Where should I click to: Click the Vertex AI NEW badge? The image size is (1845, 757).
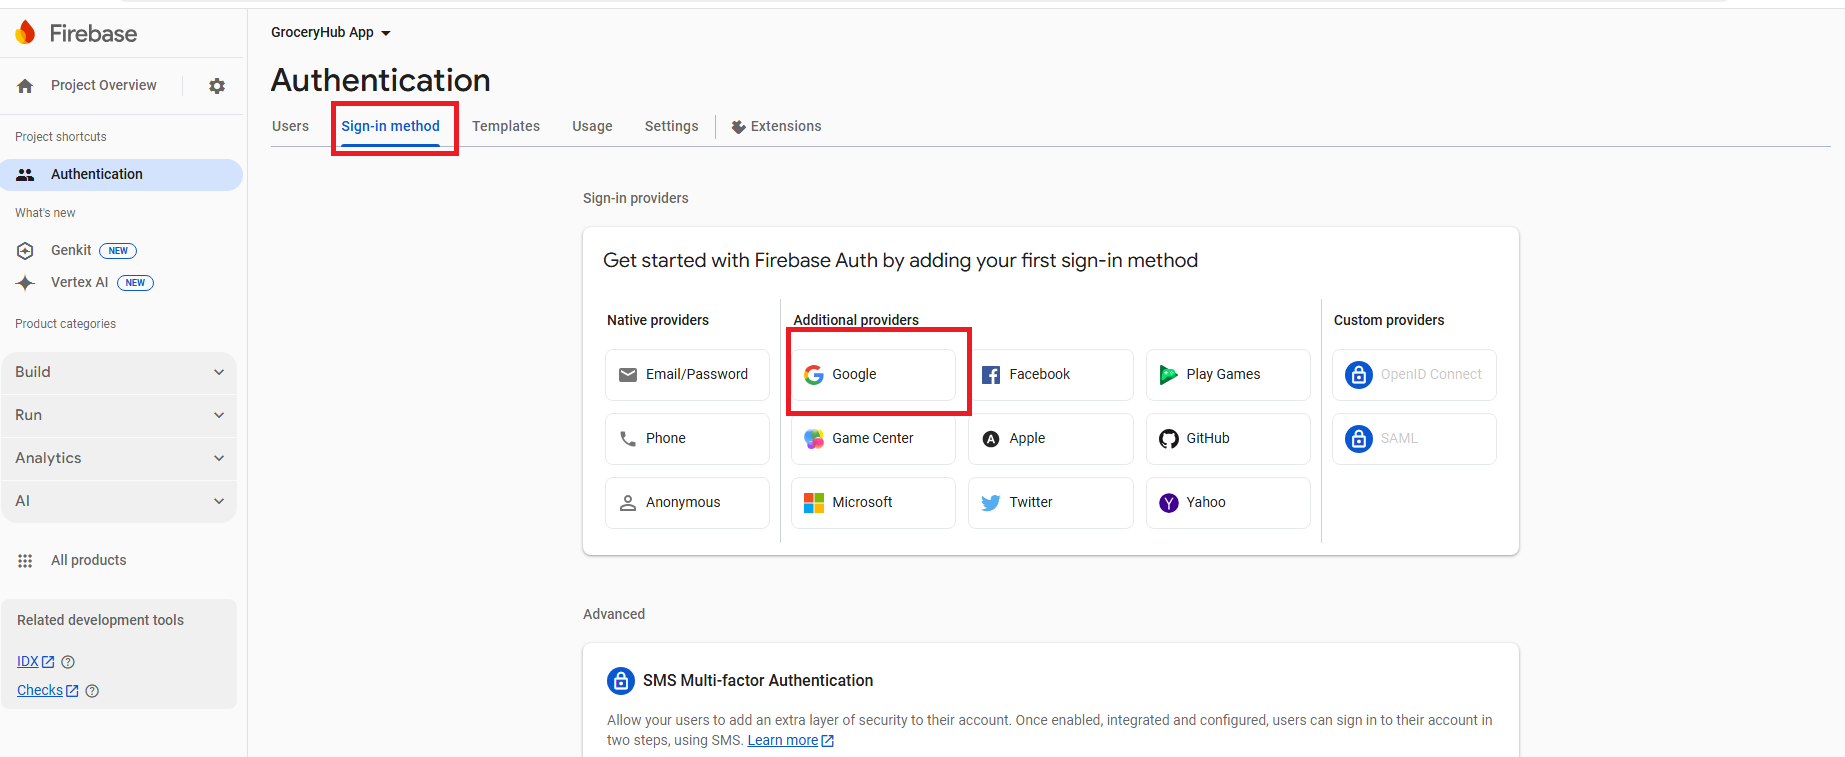click(x=135, y=283)
